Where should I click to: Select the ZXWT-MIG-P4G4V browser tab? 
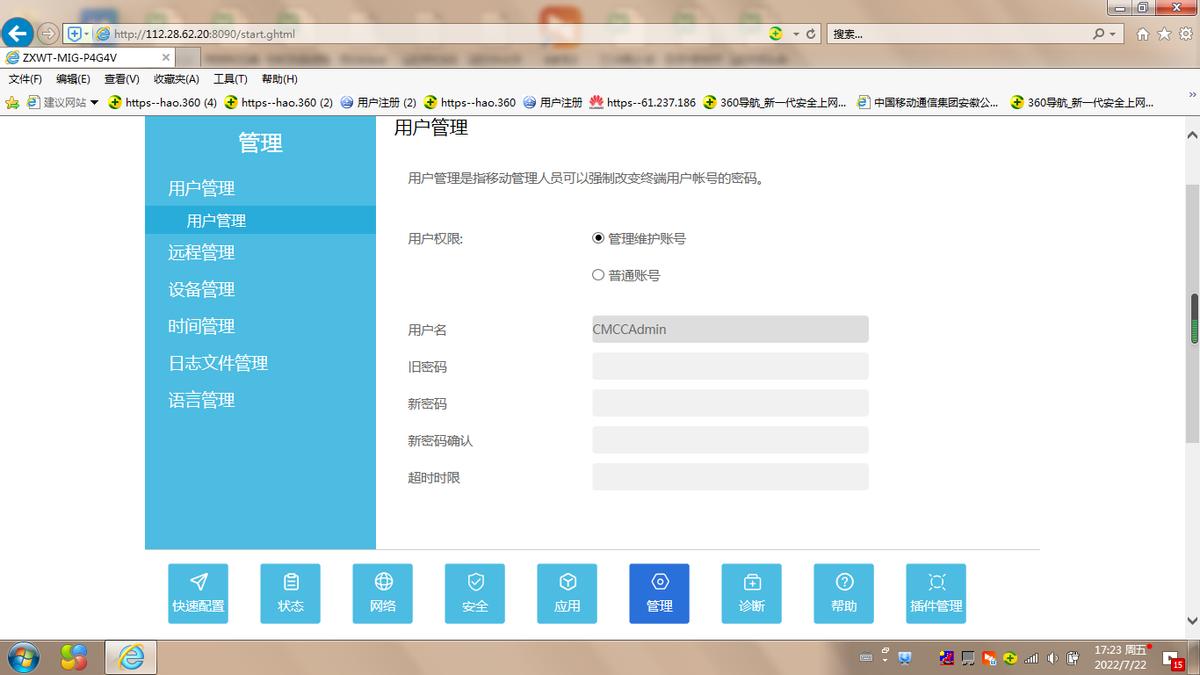click(70, 57)
